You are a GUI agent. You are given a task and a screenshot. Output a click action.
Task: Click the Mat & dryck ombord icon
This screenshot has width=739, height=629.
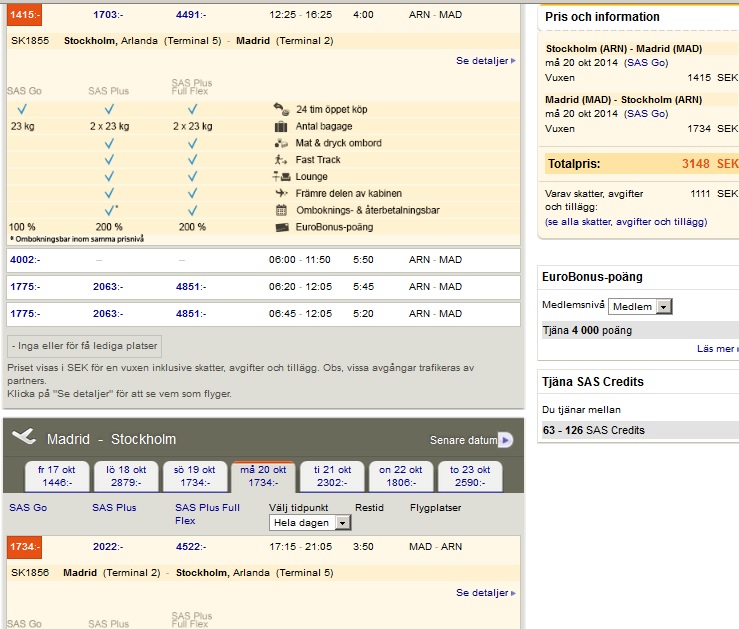(280, 143)
